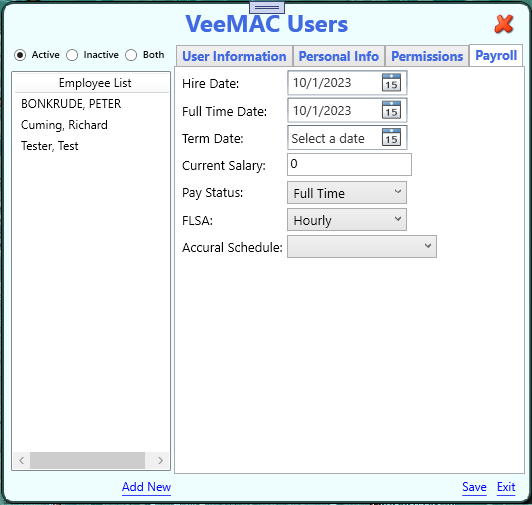Screen dimensions: 532x505
Task: Expand the Pay Status dropdown
Action: (x=347, y=193)
